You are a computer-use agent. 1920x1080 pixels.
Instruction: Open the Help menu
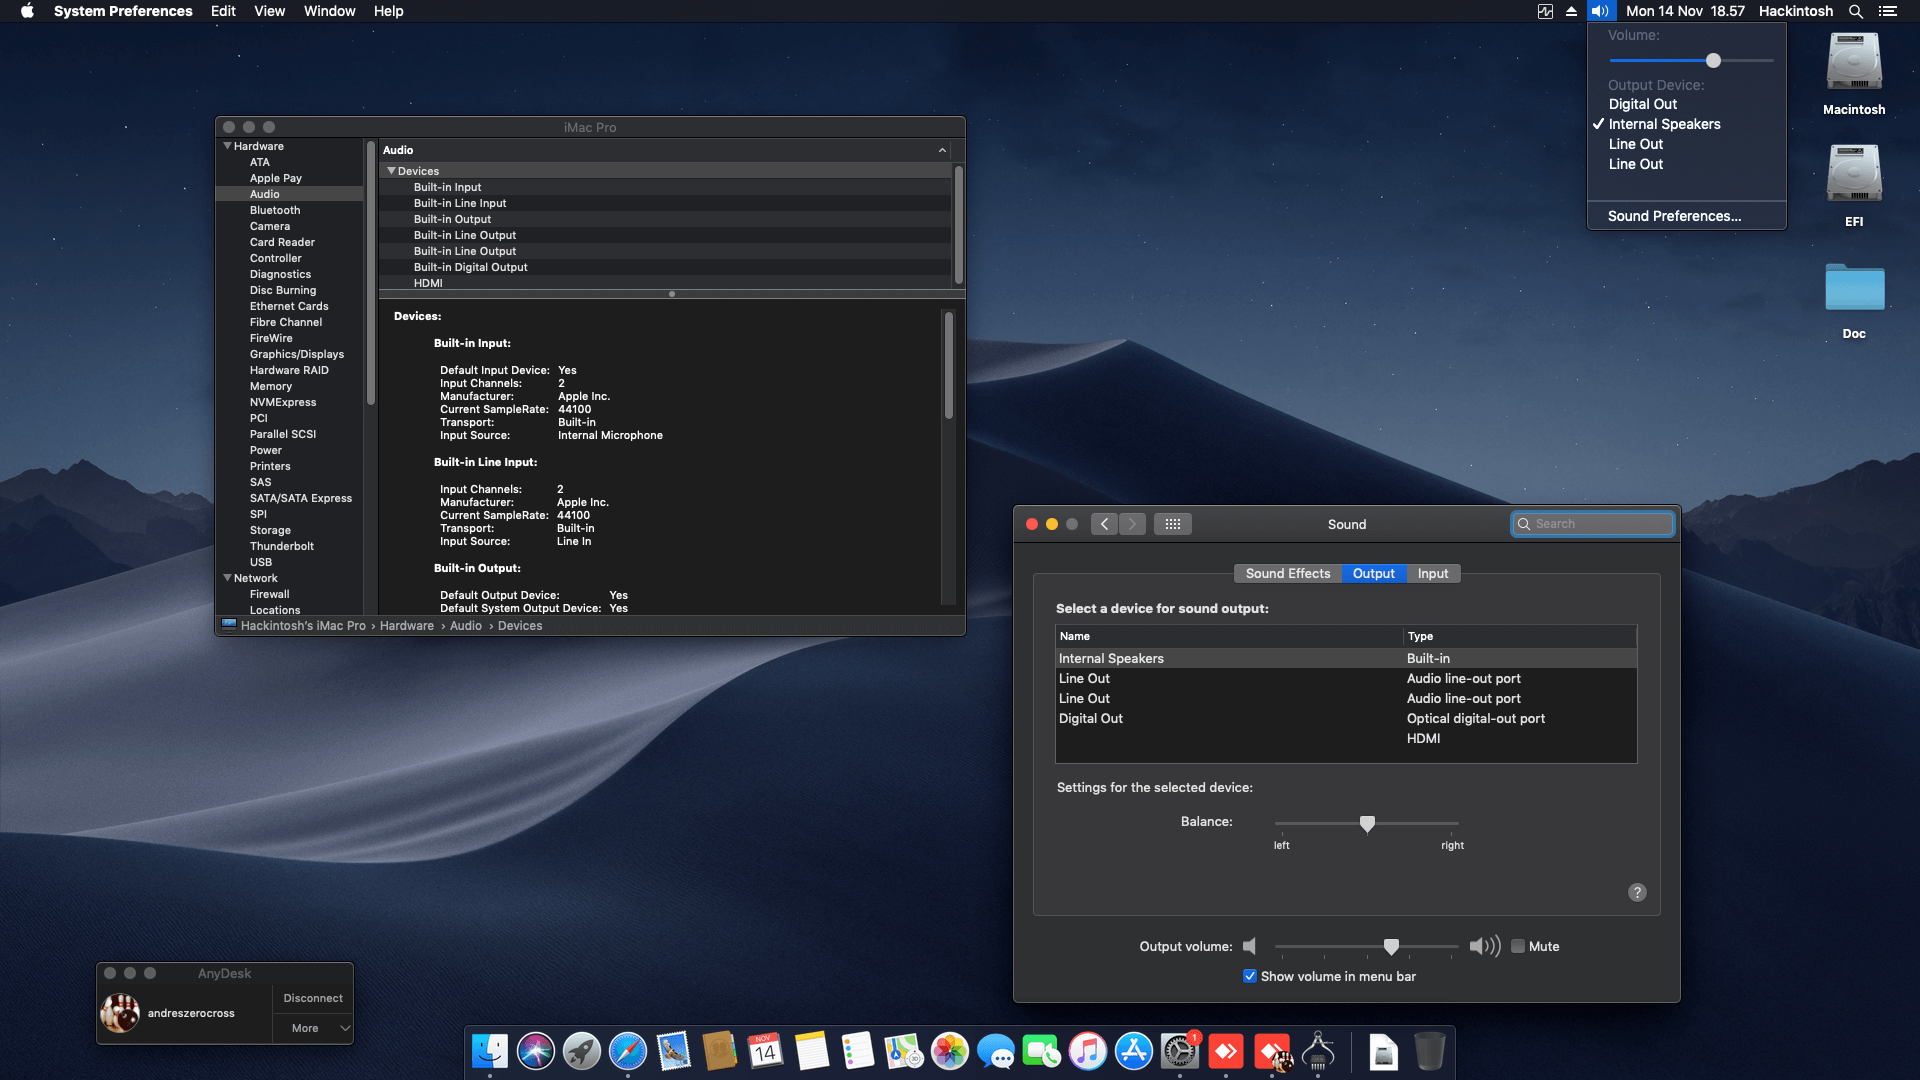coord(388,11)
